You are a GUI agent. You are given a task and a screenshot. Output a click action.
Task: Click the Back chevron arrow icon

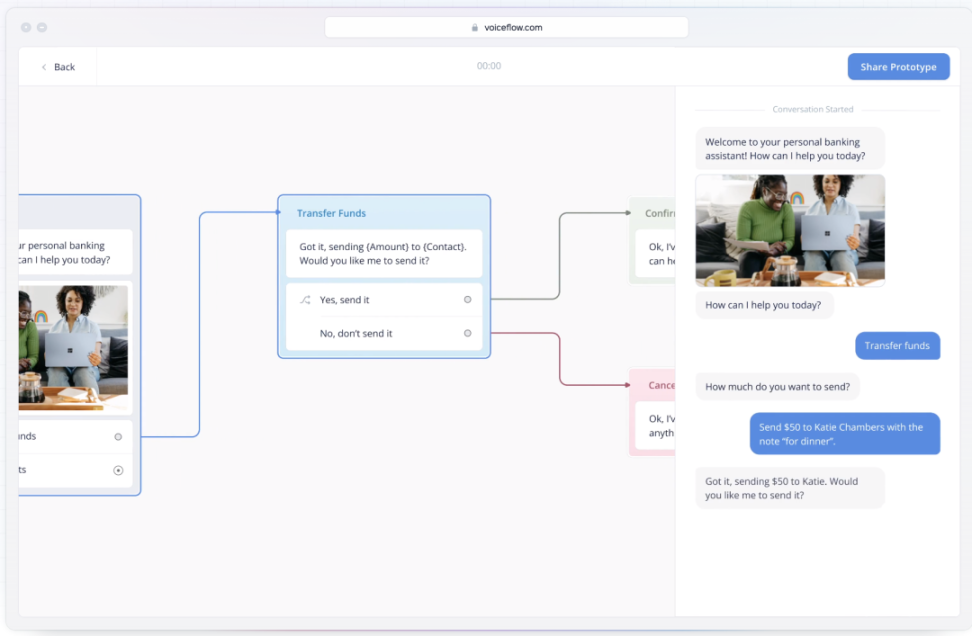(44, 67)
